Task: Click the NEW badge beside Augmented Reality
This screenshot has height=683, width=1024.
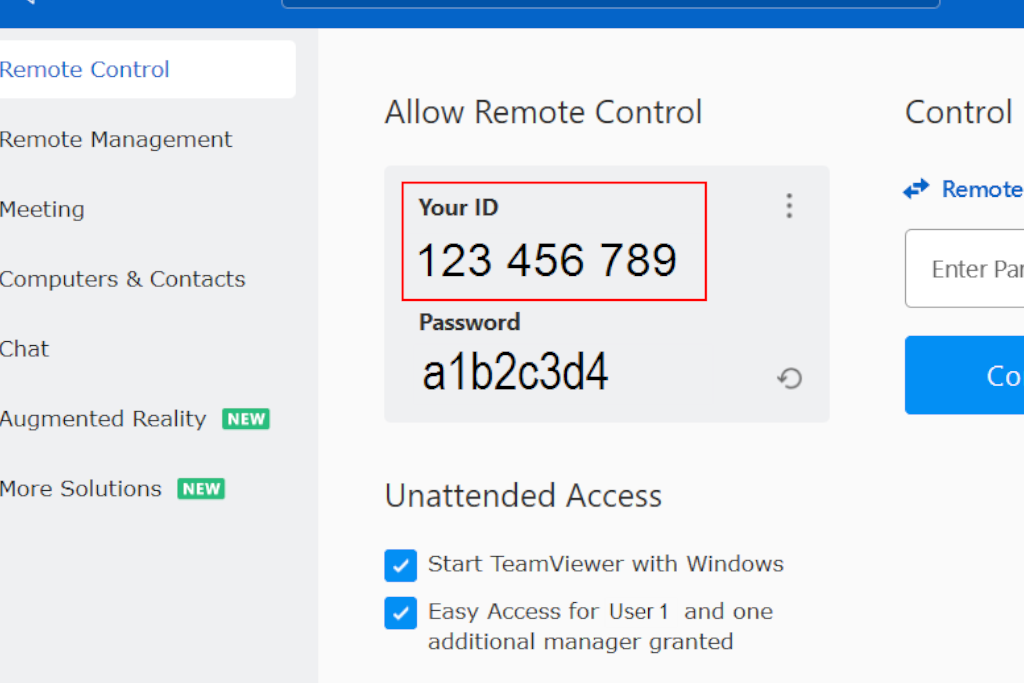Action: point(246,419)
